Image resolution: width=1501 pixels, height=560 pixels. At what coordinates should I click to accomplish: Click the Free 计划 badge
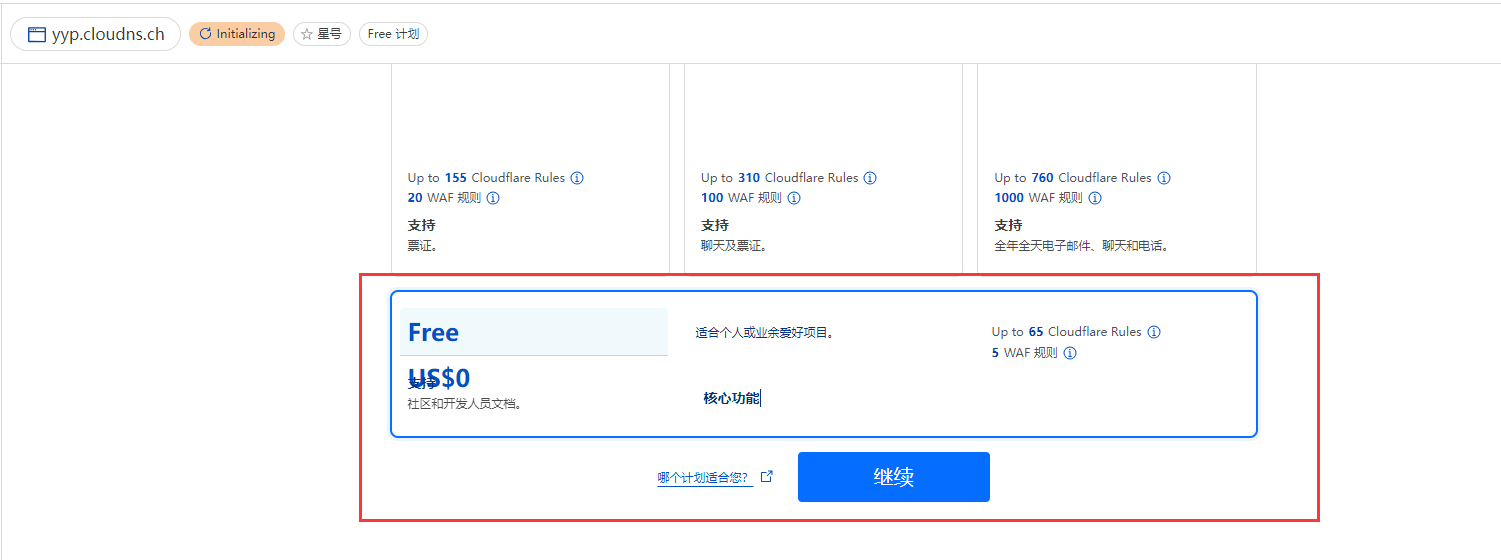point(393,34)
